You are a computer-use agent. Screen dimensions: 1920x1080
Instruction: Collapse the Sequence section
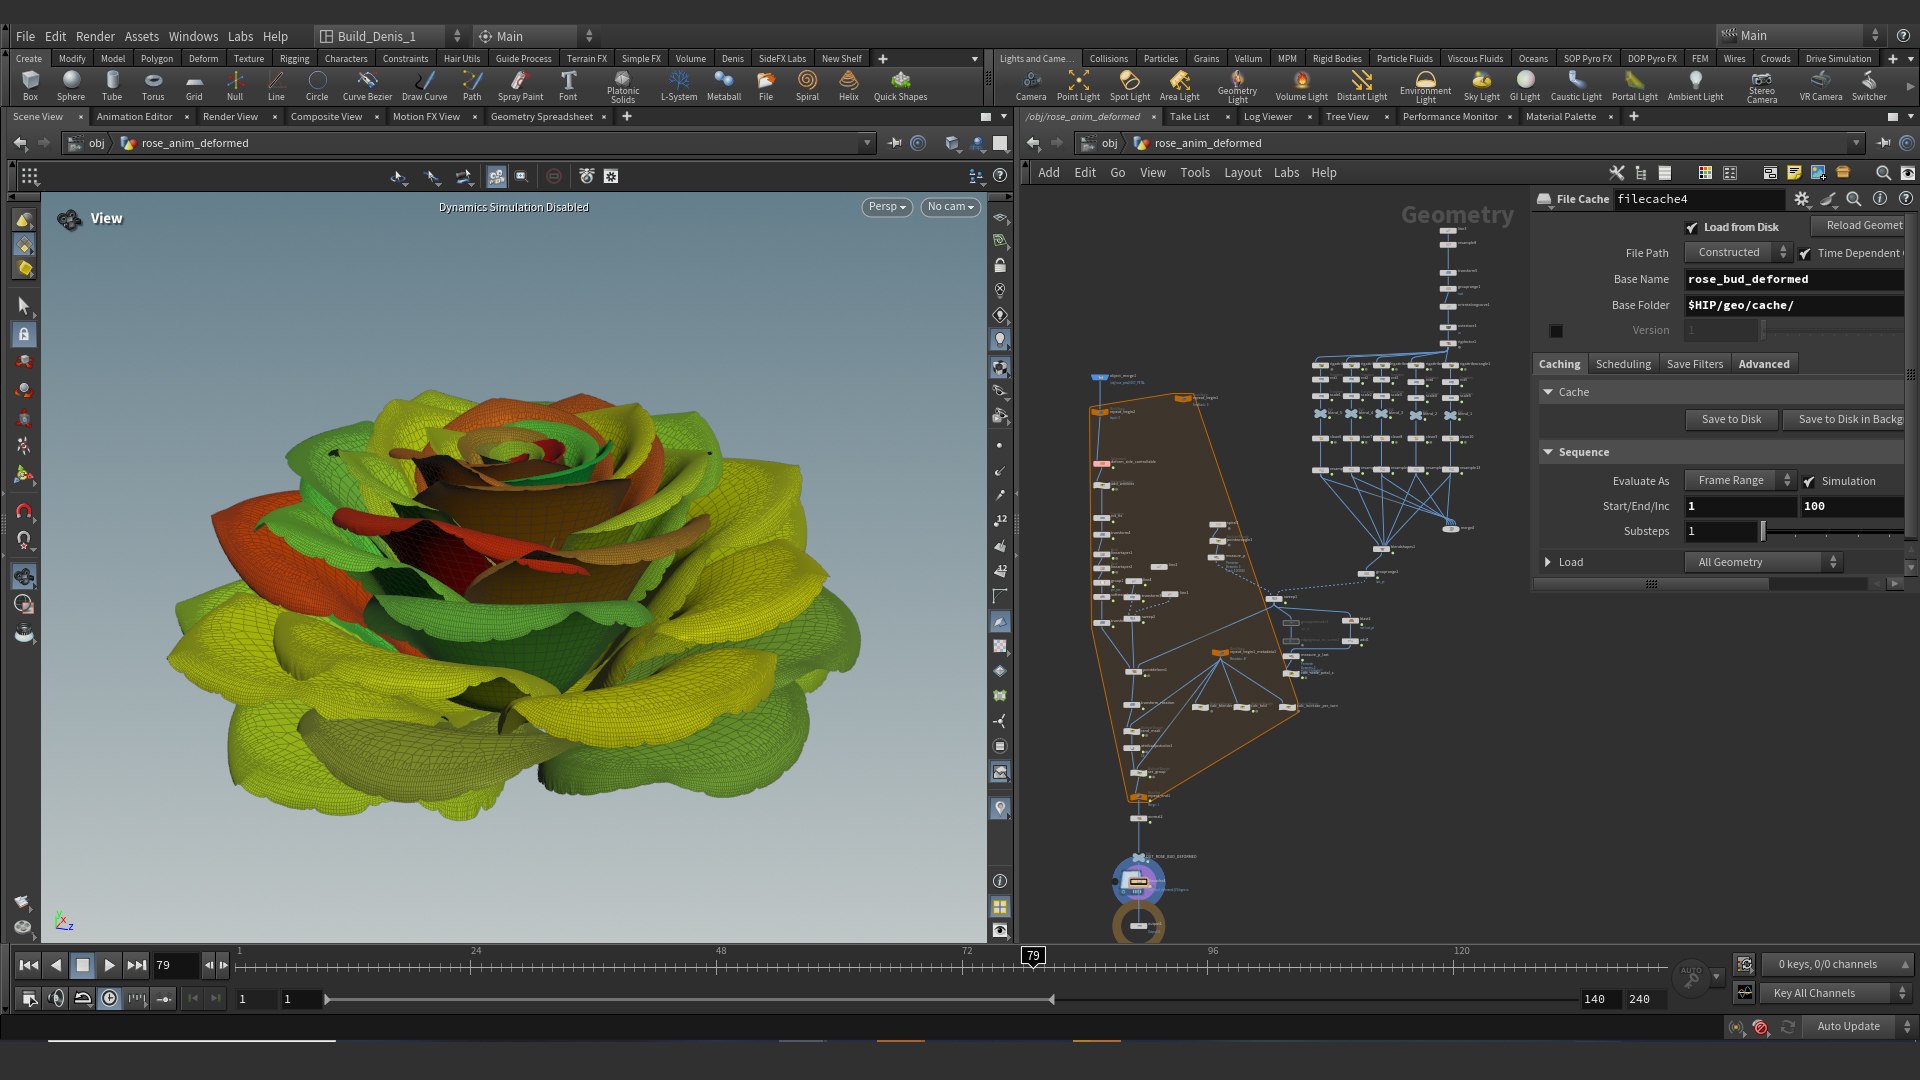pyautogui.click(x=1548, y=452)
